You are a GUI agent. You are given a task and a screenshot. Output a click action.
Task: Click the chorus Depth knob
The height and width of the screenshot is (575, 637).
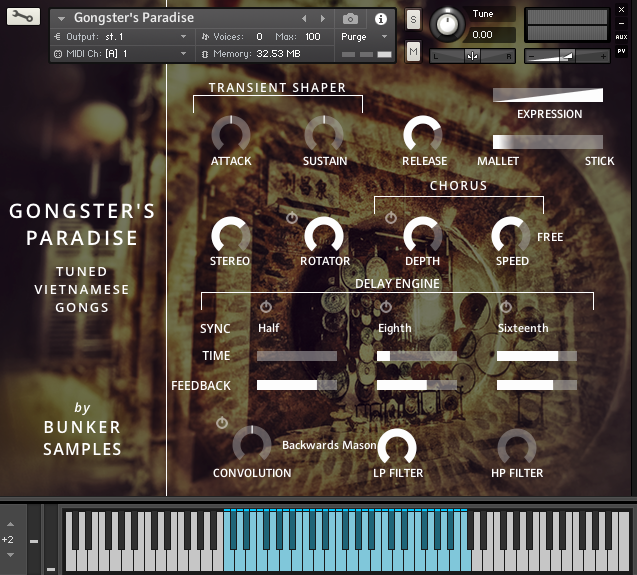(x=422, y=235)
